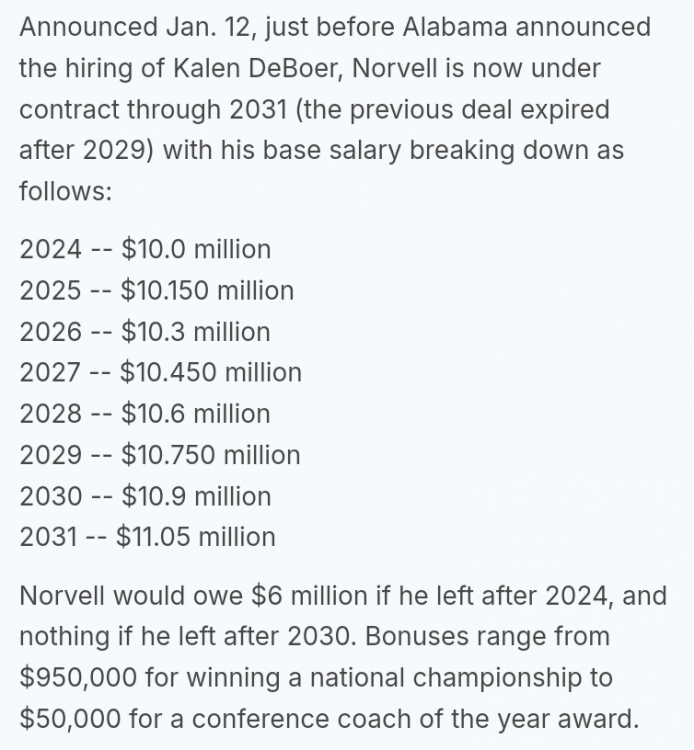Click the 2027 $10.450 million line
This screenshot has height=750, width=694.
pyautogui.click(x=160, y=372)
